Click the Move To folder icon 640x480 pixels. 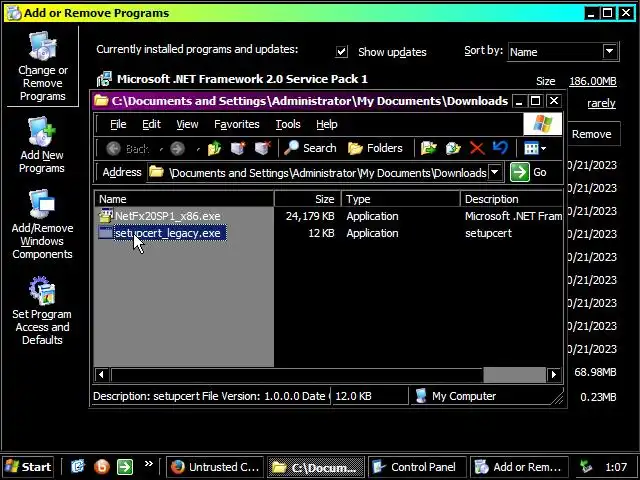click(x=429, y=149)
